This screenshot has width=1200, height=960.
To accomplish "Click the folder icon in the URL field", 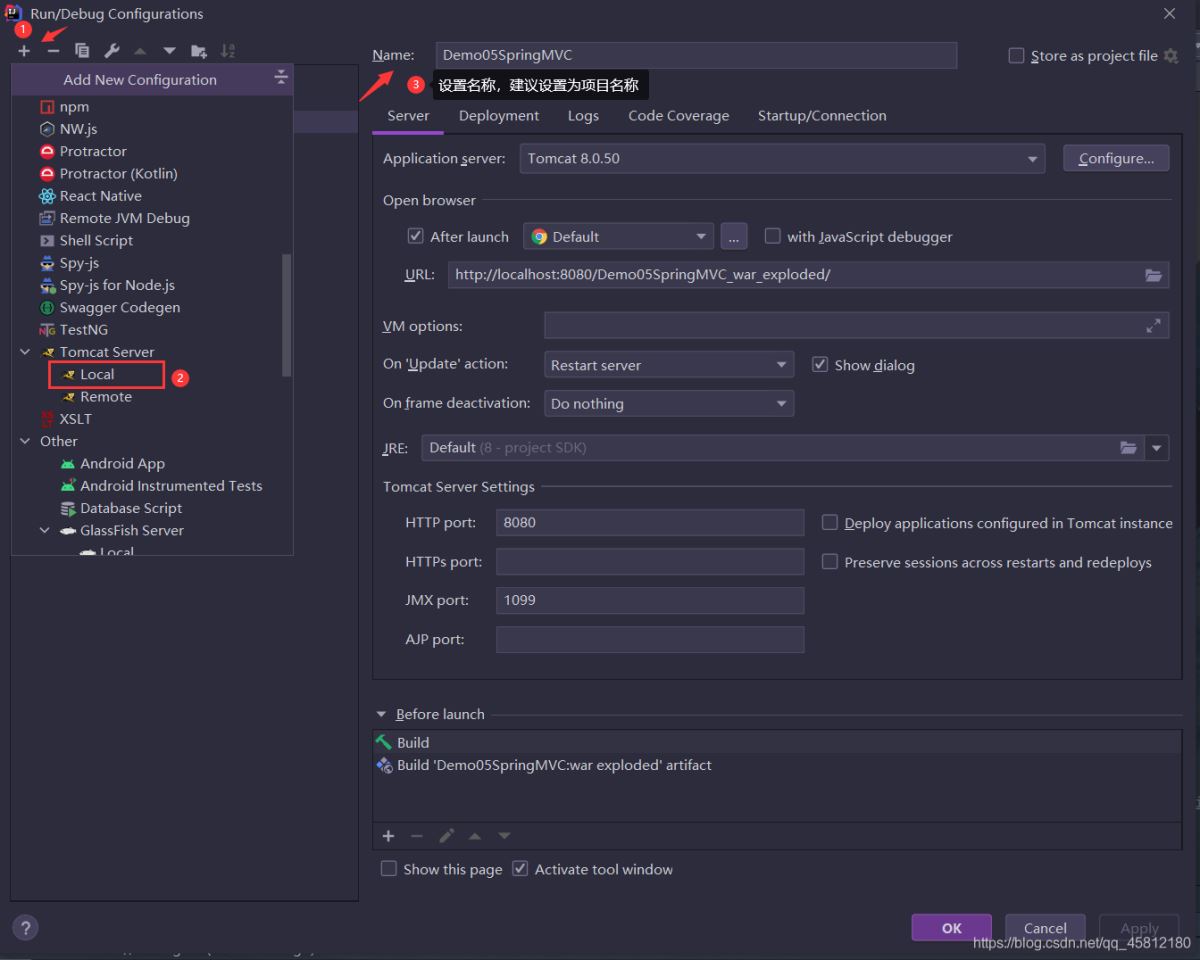I will click(x=1153, y=275).
